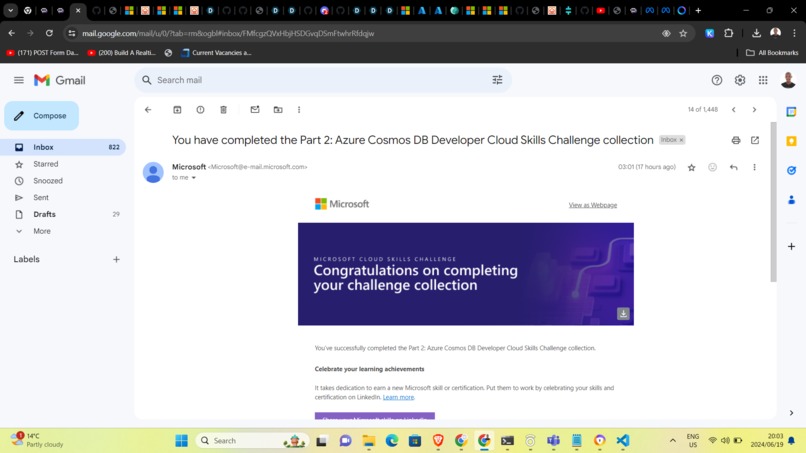806x453 pixels.
Task: Click the taskbar Search box
Action: click(252, 441)
